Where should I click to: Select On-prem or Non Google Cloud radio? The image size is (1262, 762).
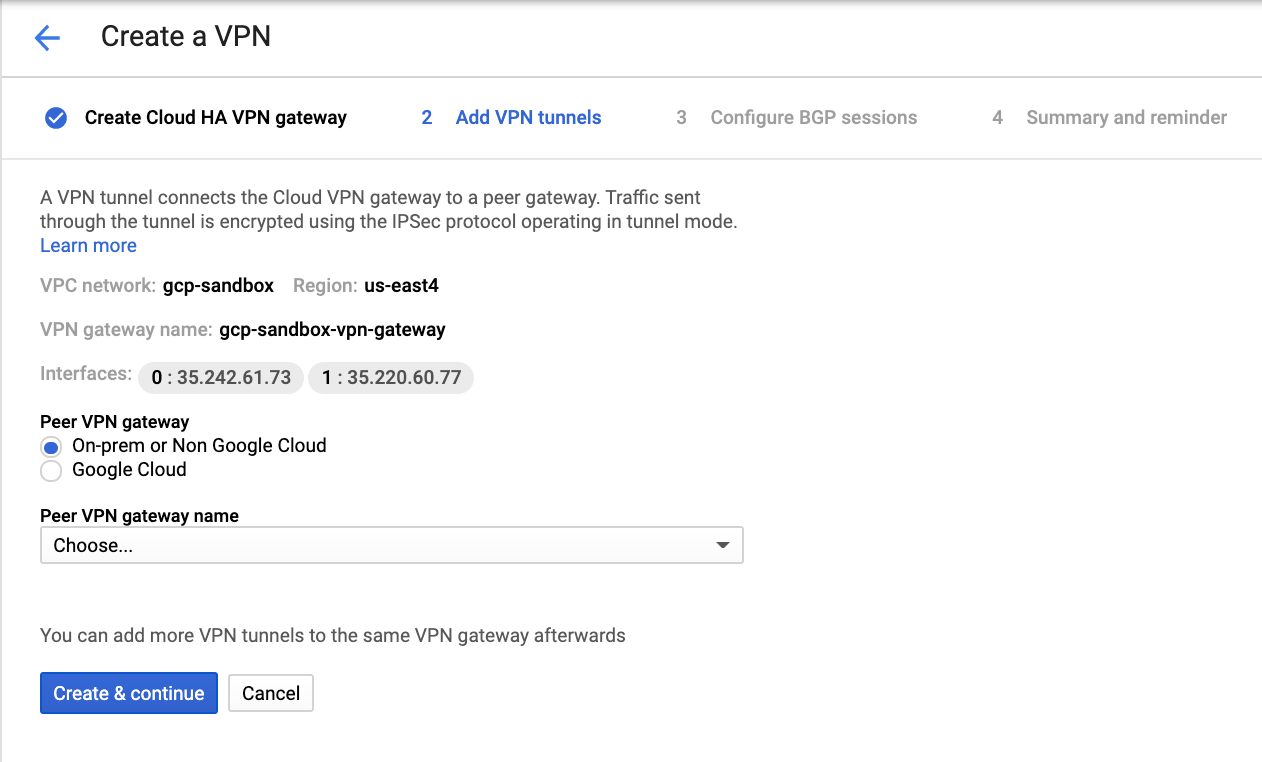(x=51, y=447)
